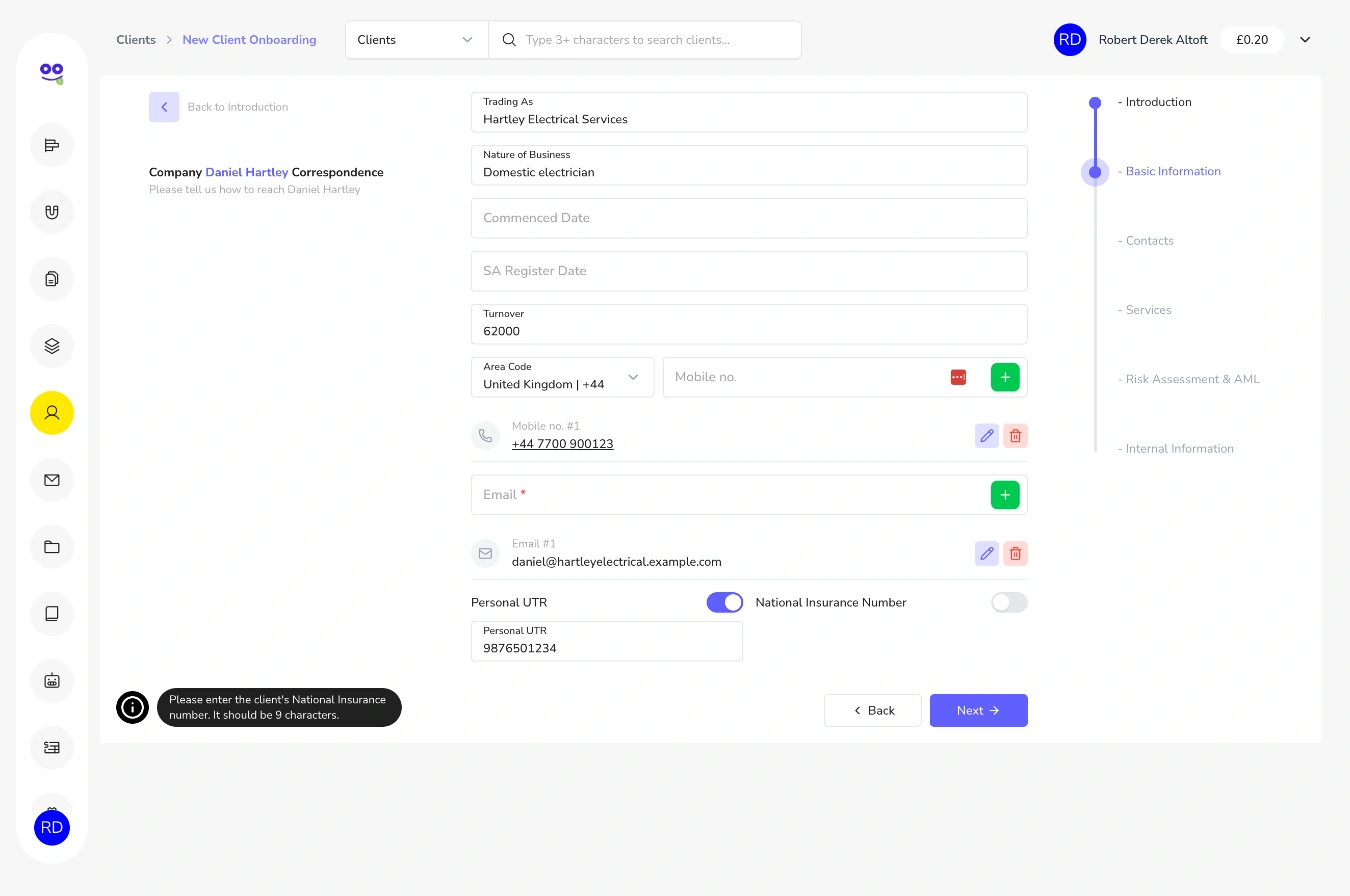
Task: Click the green plus to add mobile number
Action: 1005,377
